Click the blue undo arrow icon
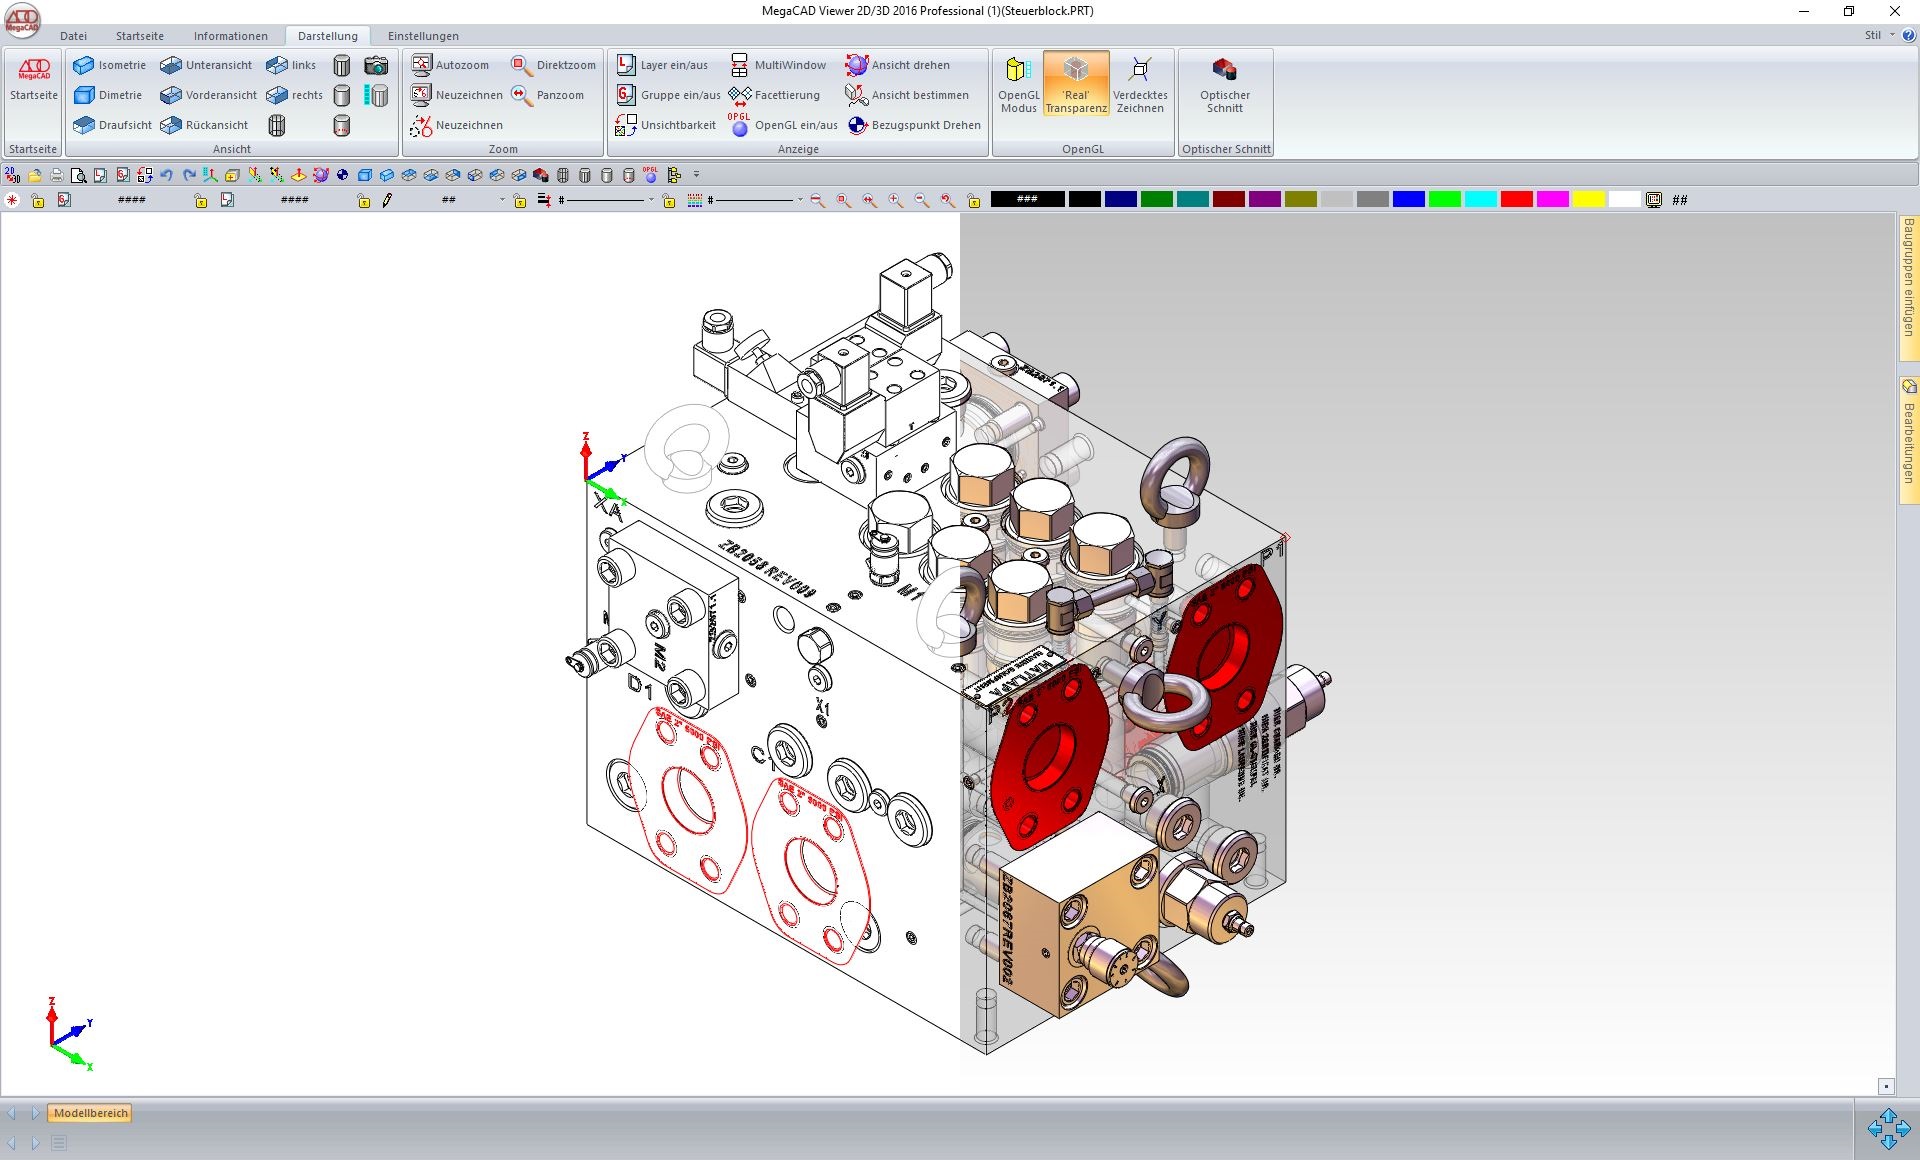 click(167, 175)
